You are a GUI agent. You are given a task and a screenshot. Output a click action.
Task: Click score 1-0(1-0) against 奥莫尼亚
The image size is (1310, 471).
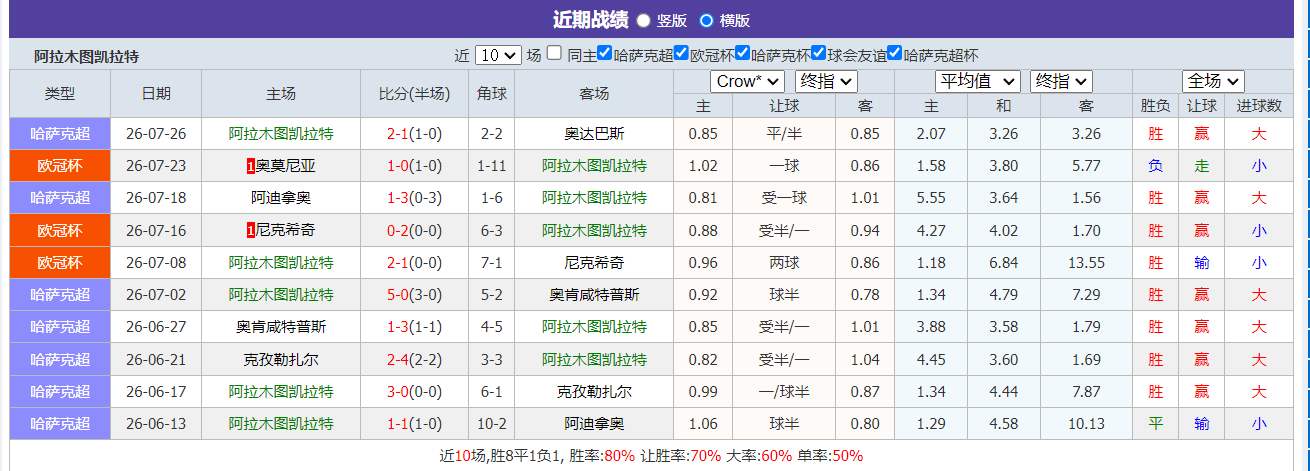tap(414, 166)
